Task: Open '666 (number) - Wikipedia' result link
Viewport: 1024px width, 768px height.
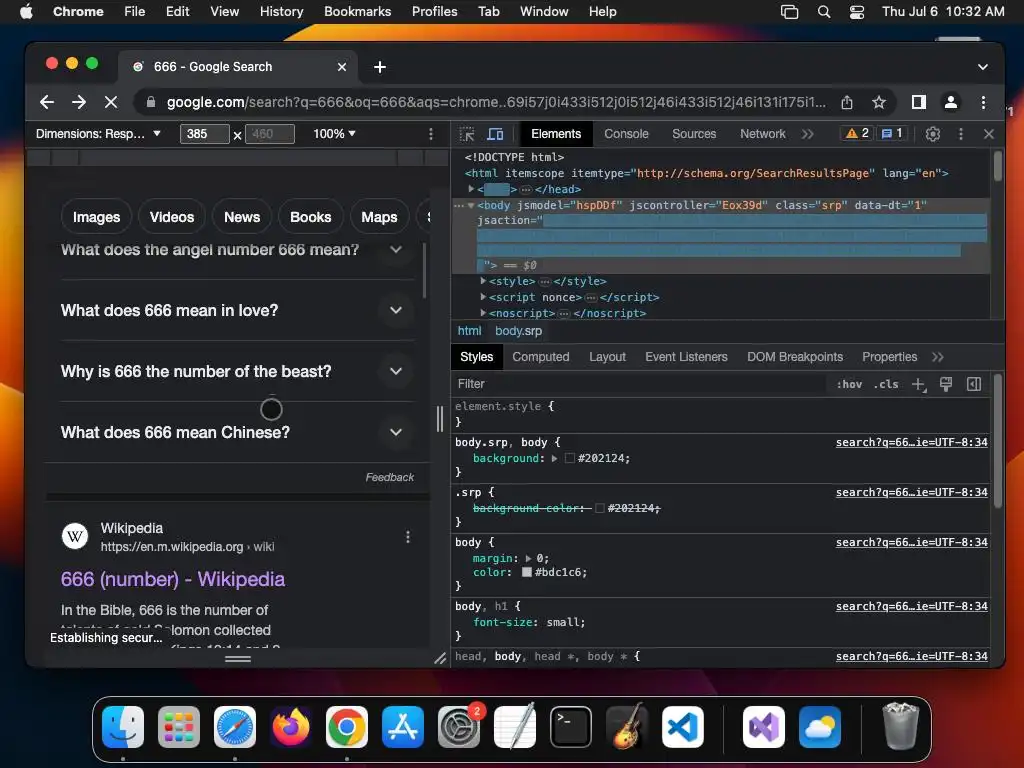Action: coord(173,579)
